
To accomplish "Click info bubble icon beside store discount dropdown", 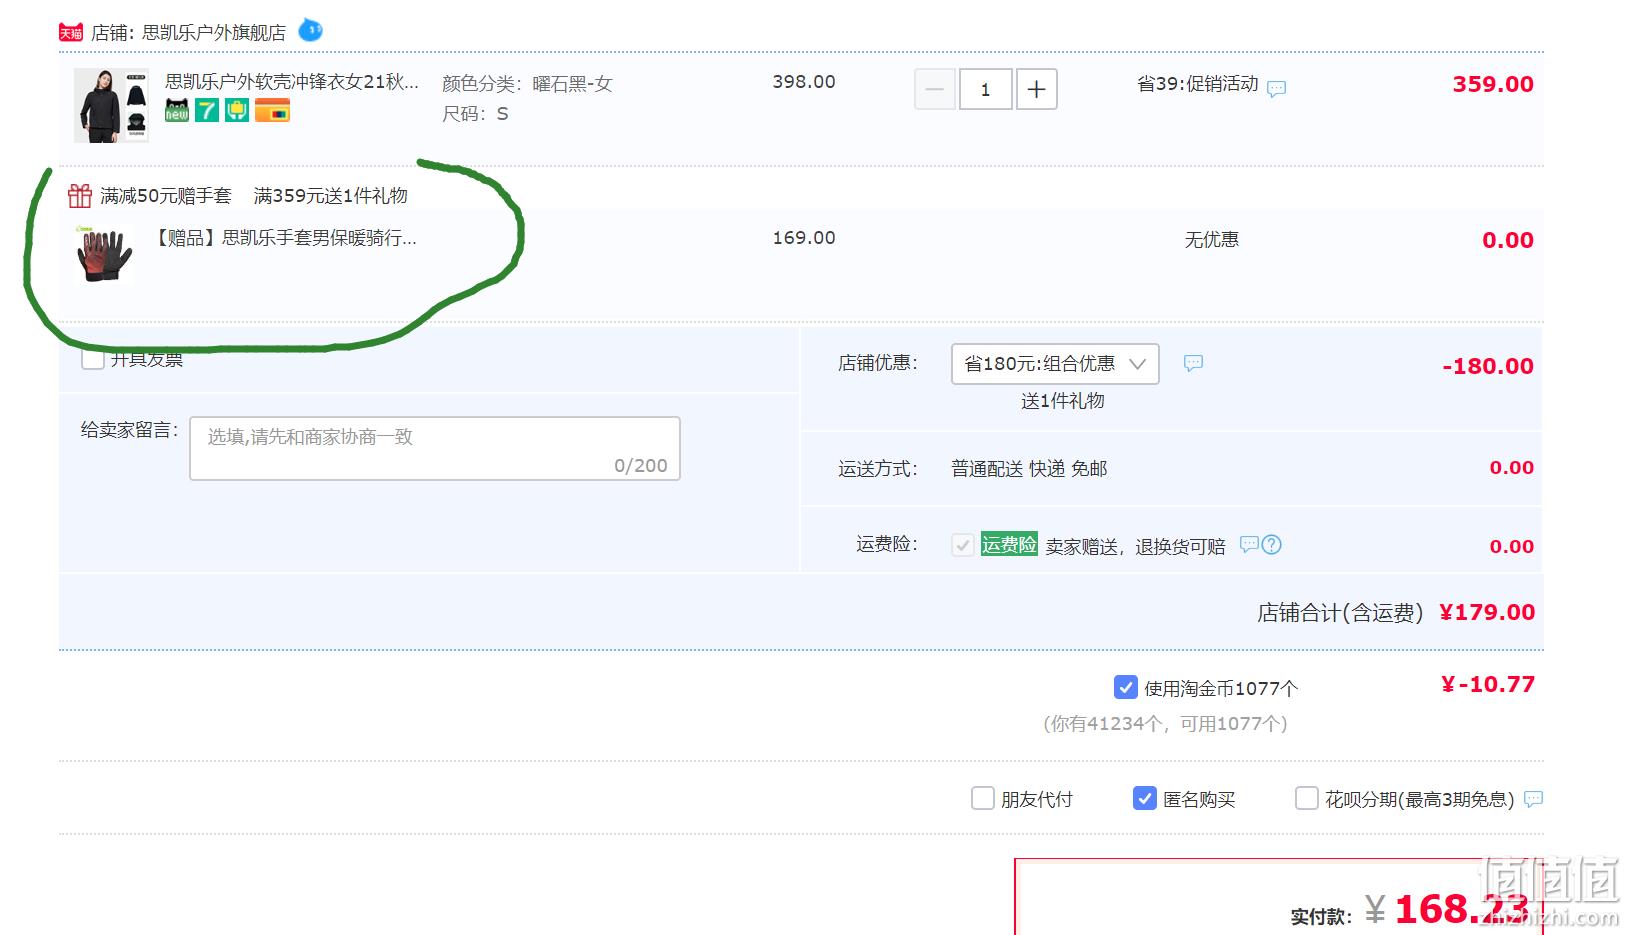I will click(x=1193, y=363).
